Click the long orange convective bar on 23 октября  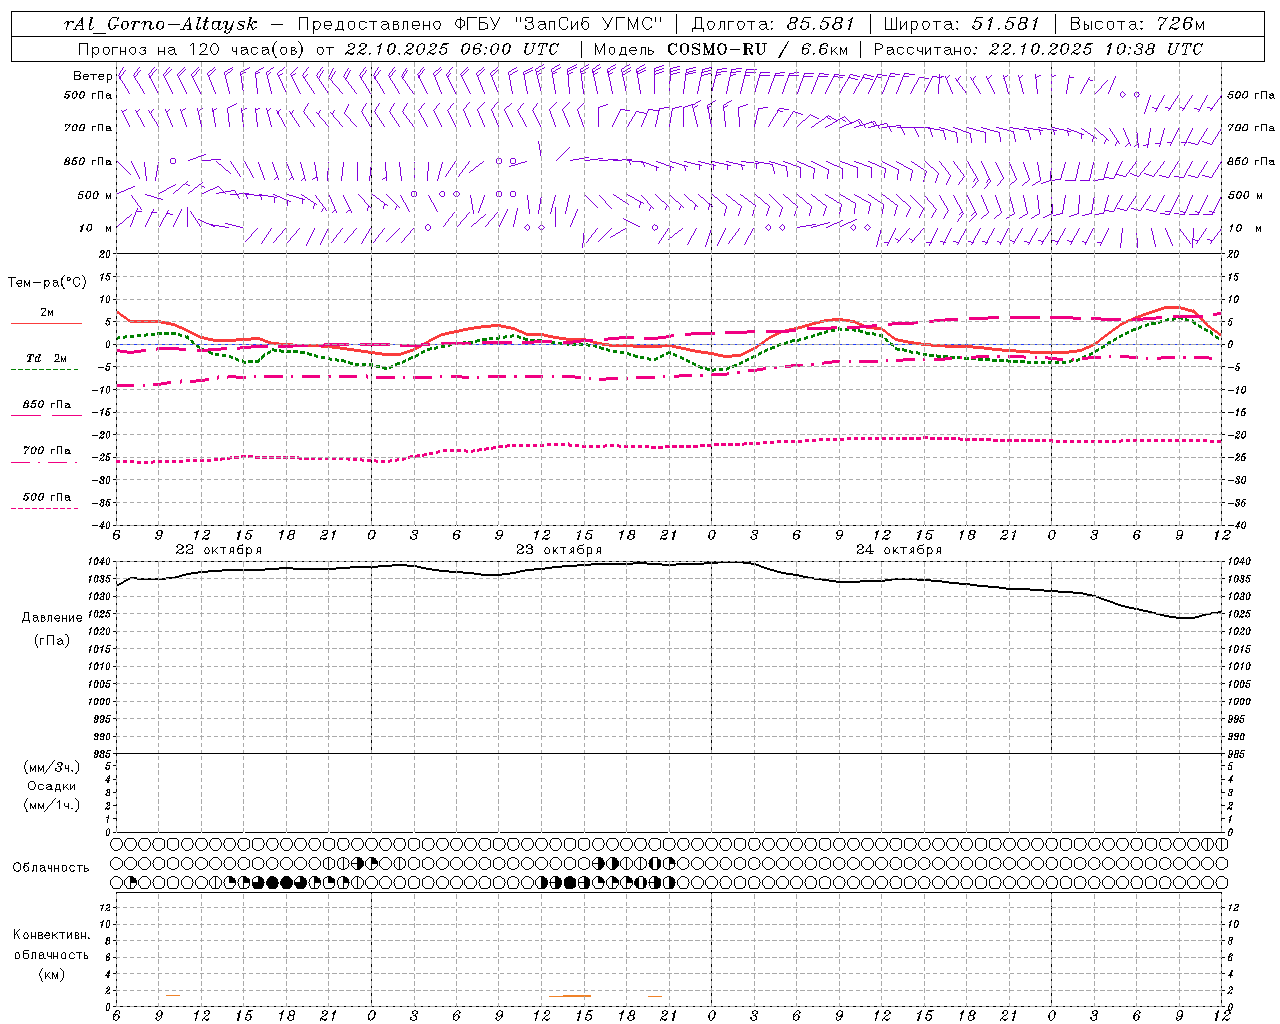coord(570,996)
